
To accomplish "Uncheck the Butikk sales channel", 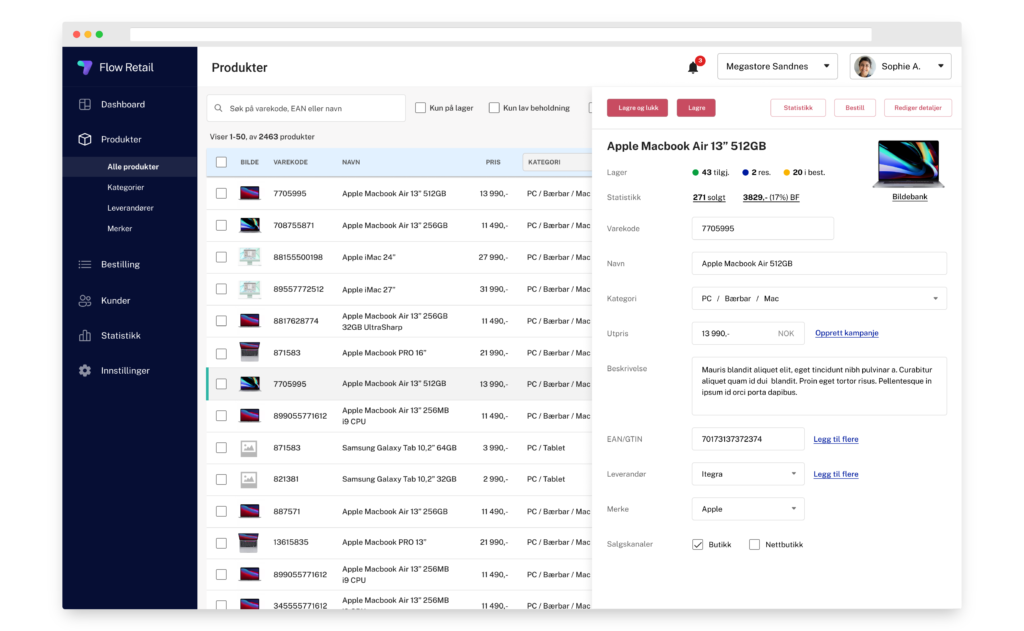I will pyautogui.click(x=698, y=545).
